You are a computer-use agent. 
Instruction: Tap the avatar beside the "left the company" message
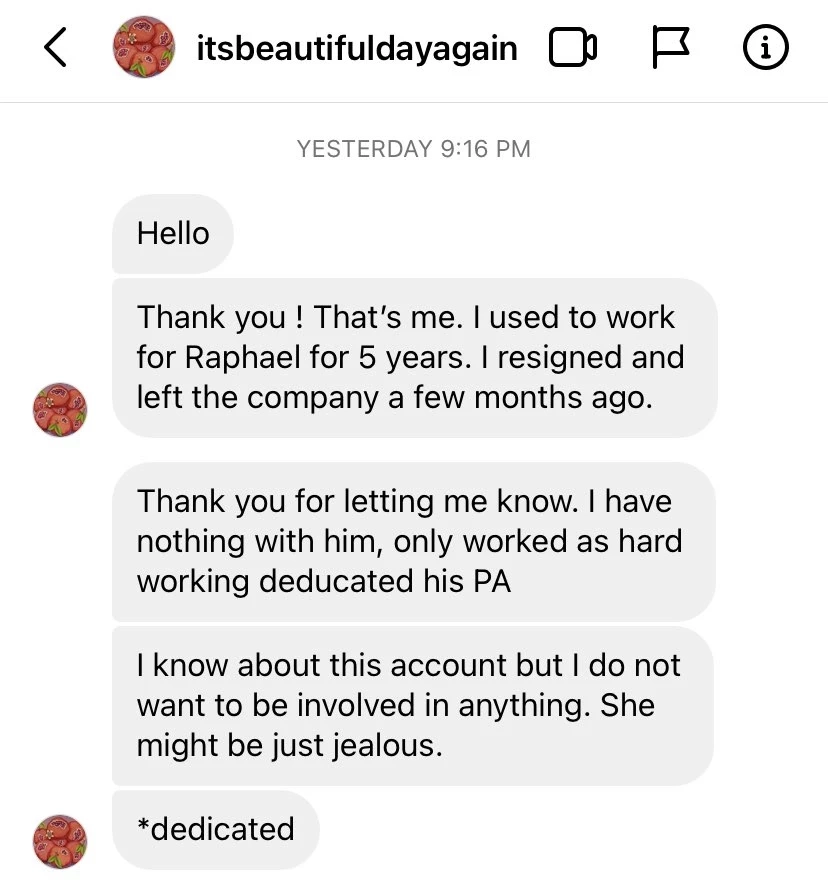60,408
